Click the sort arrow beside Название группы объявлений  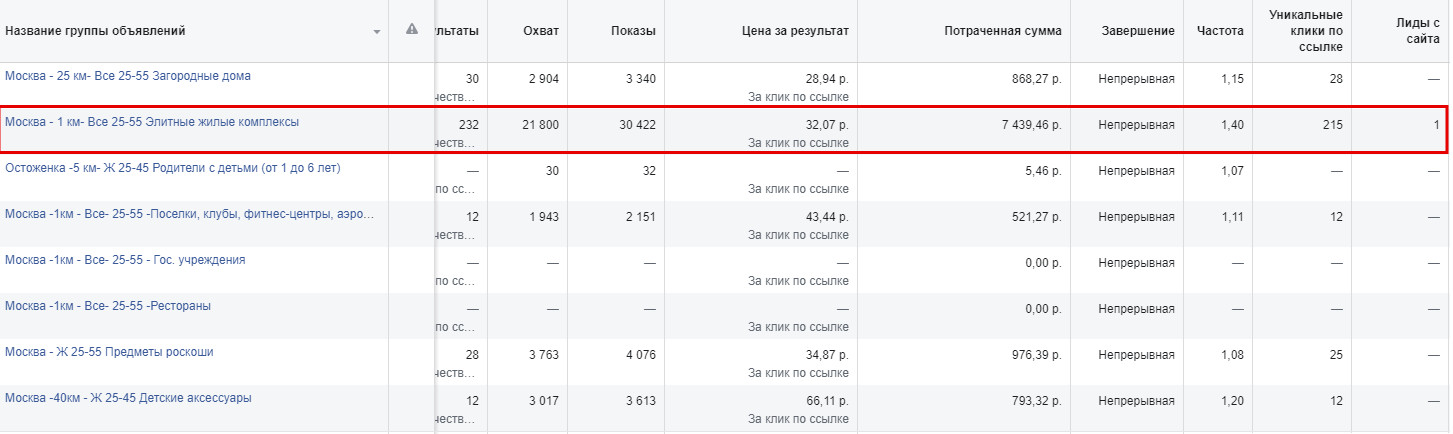tap(377, 32)
